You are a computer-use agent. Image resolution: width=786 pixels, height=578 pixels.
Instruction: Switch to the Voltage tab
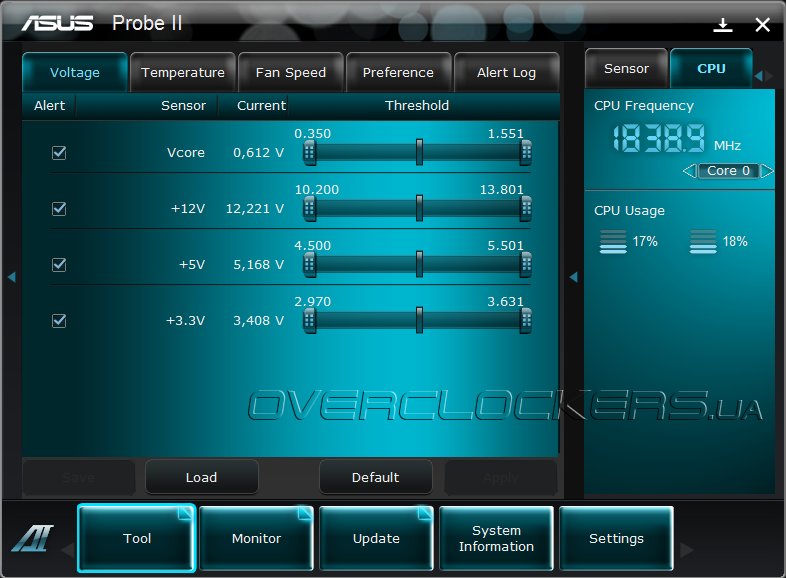pyautogui.click(x=75, y=72)
